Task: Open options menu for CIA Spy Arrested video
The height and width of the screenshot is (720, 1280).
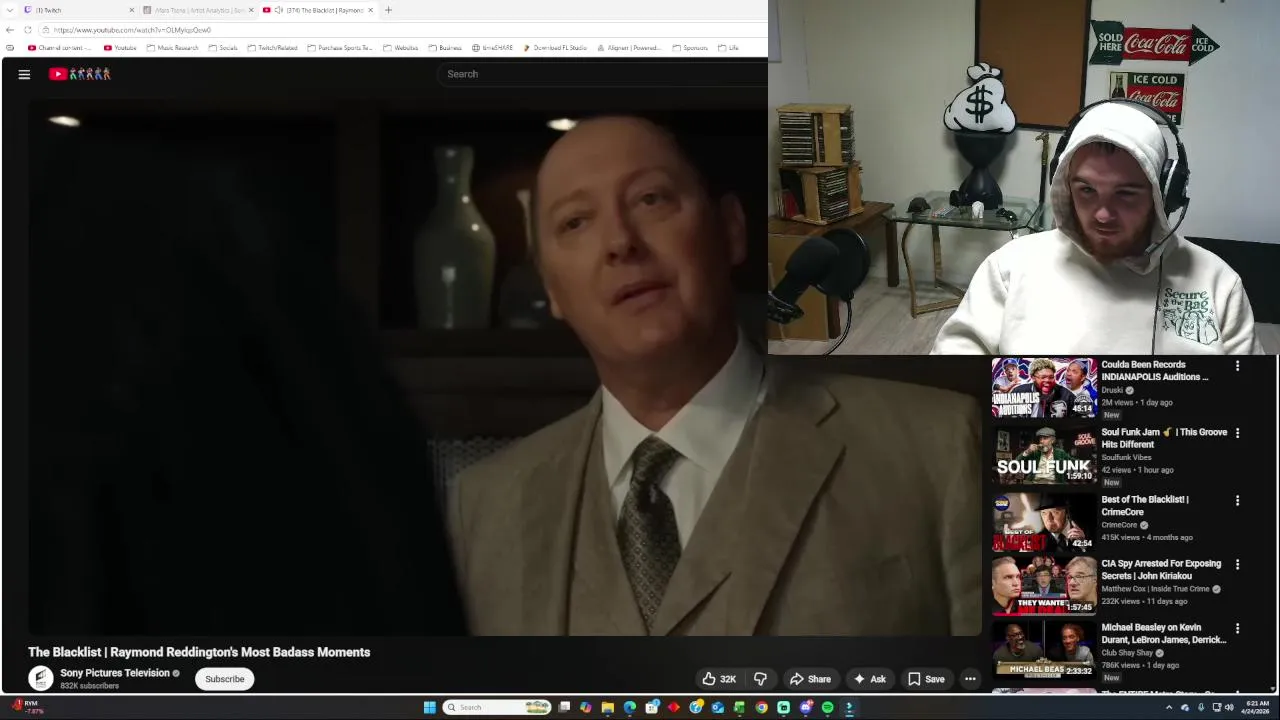Action: [x=1237, y=564]
